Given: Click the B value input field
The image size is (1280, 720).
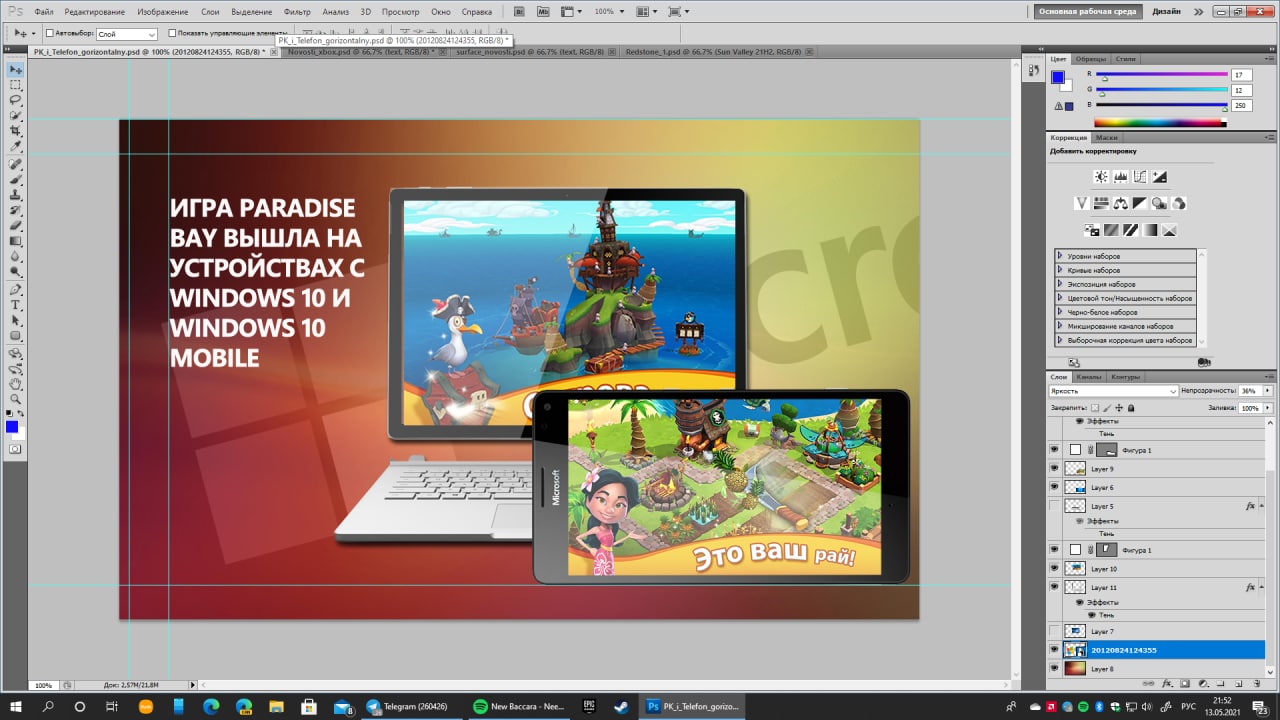Looking at the screenshot, I should (1241, 105).
